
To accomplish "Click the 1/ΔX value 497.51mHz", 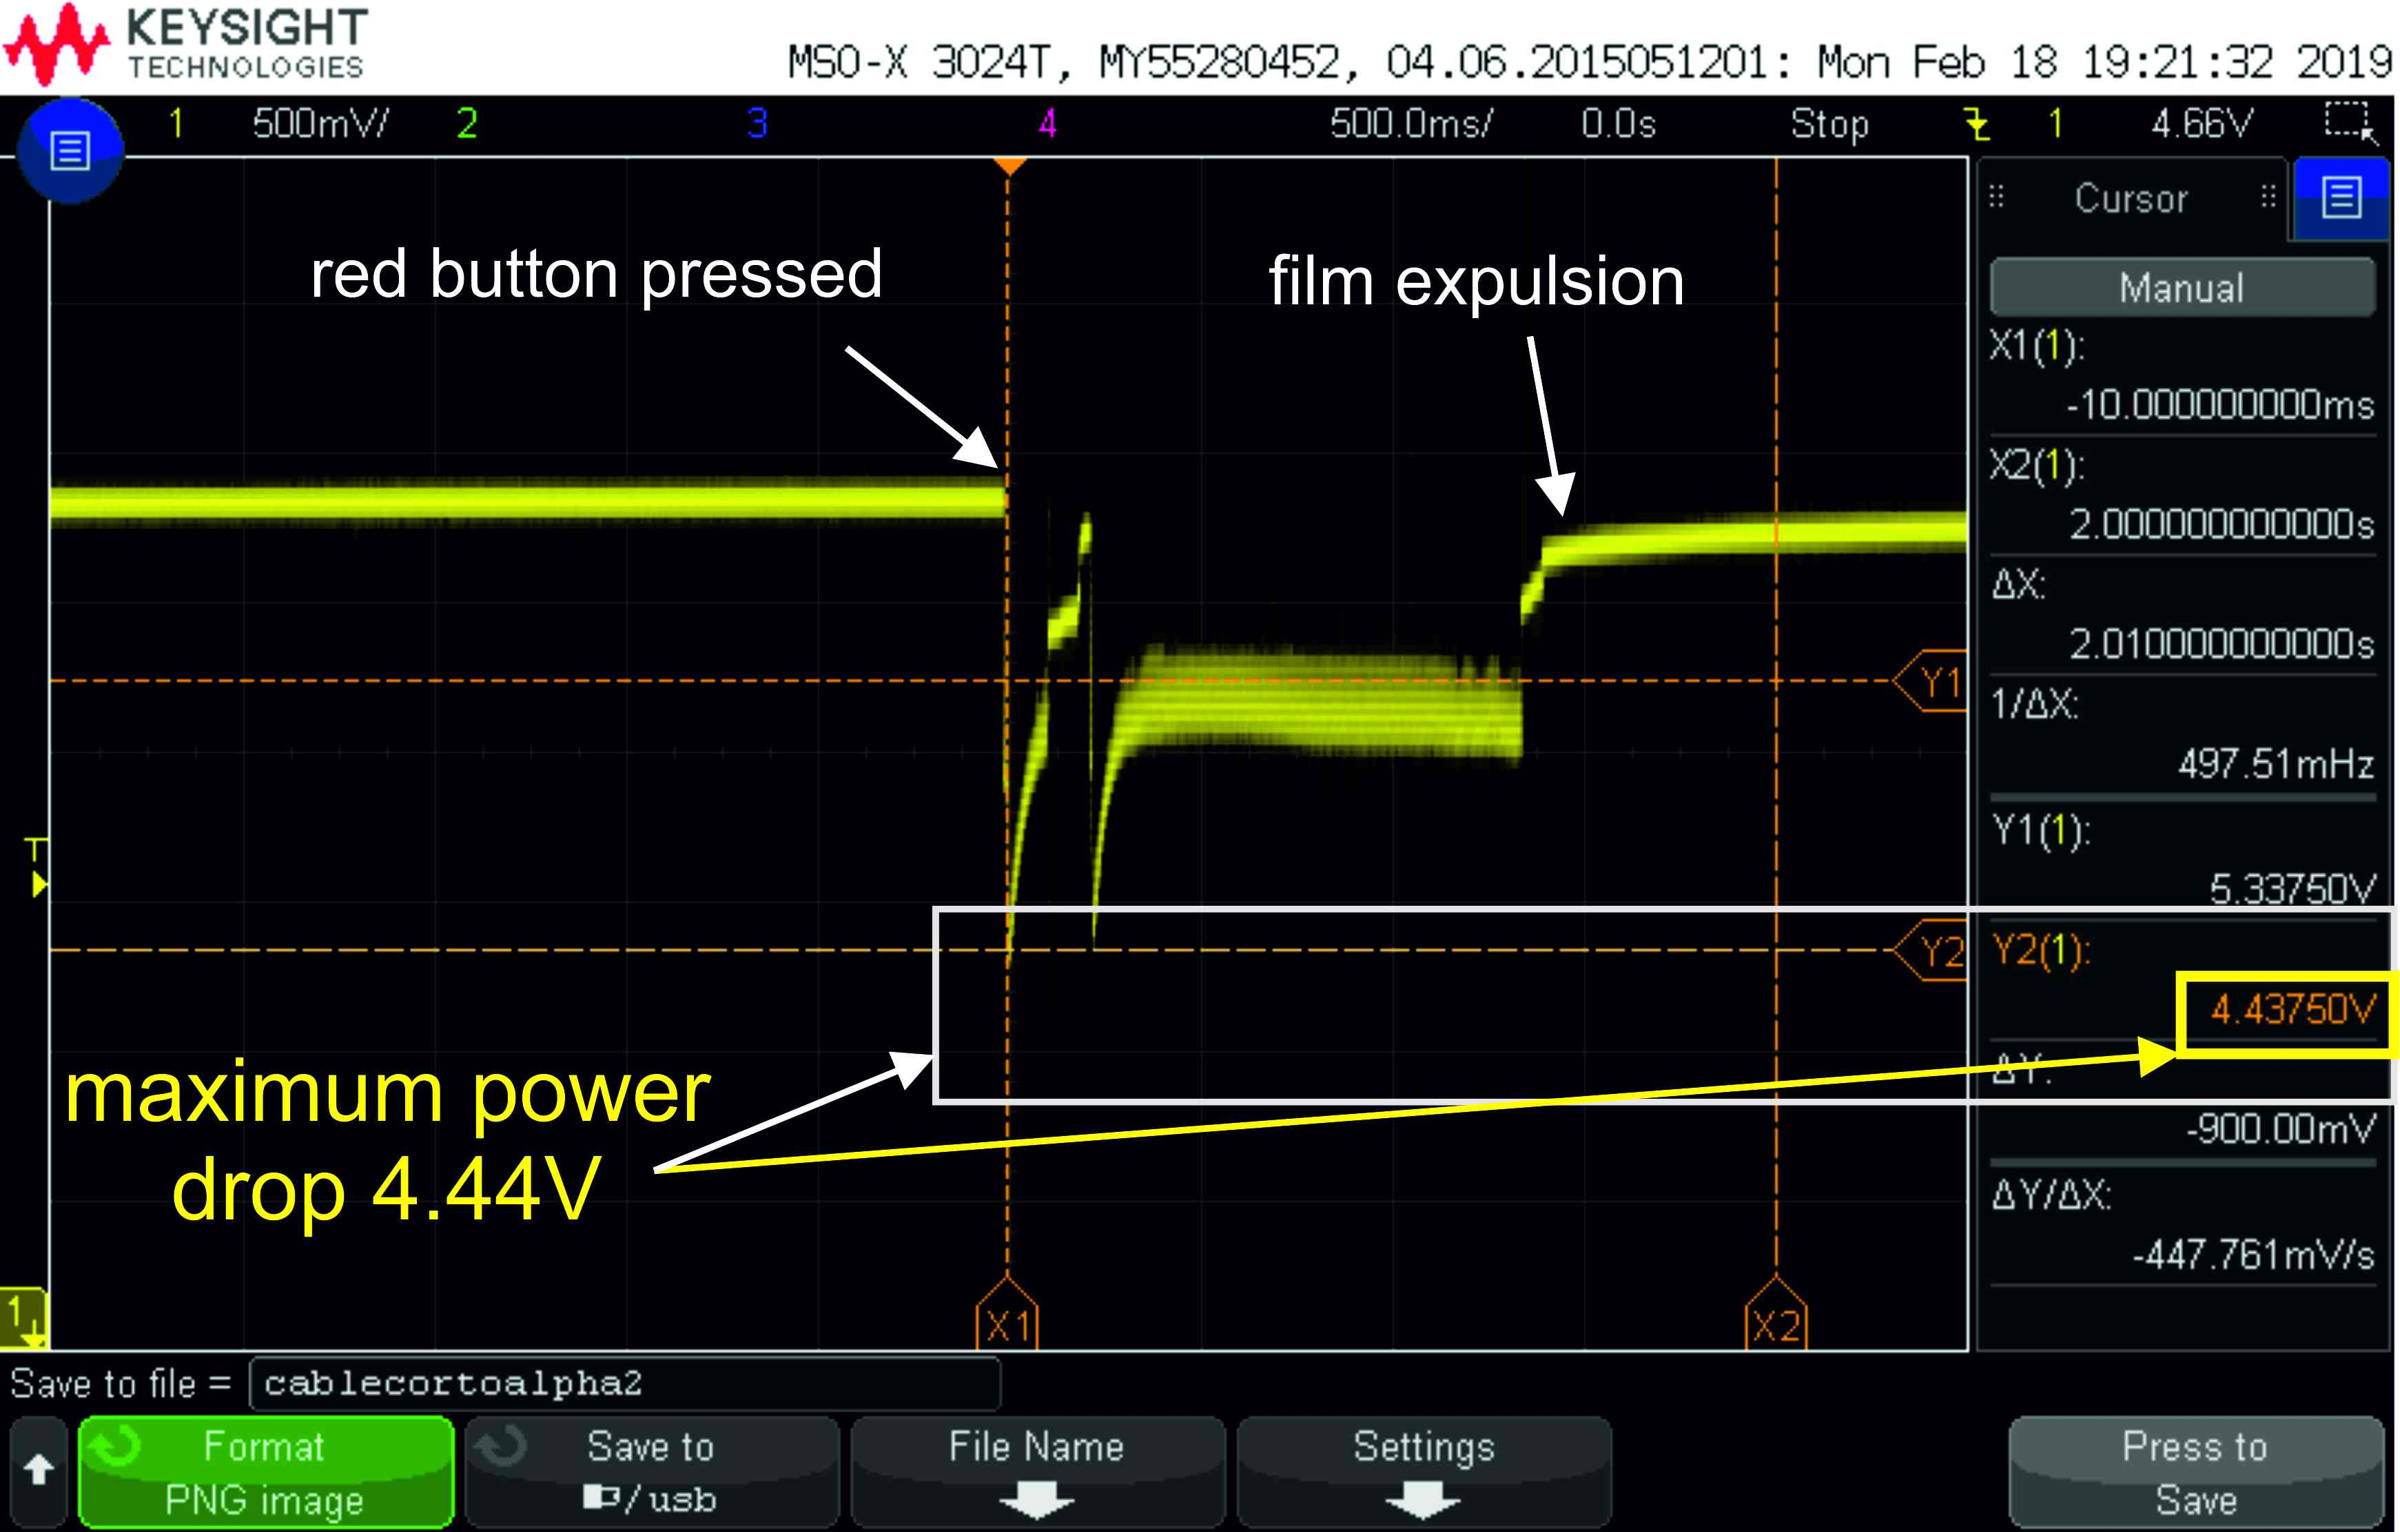I will [x=2276, y=765].
